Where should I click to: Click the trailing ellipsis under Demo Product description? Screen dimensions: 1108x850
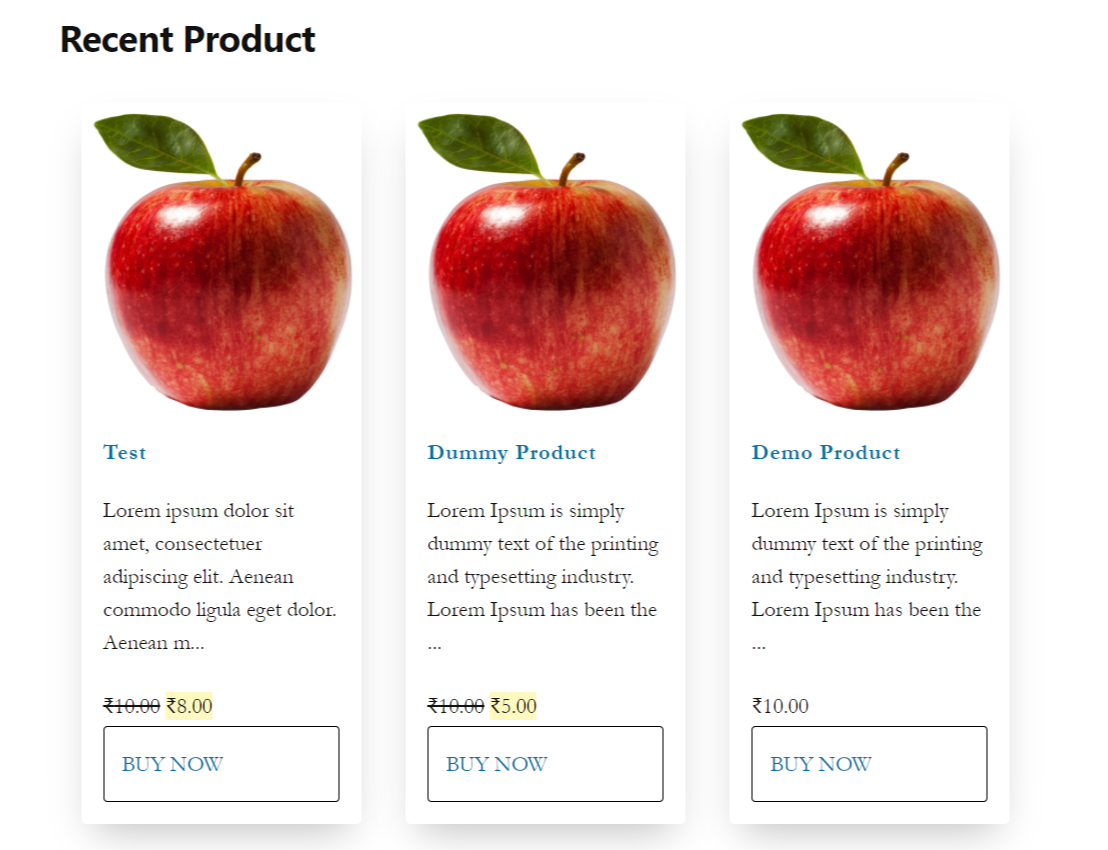click(759, 646)
